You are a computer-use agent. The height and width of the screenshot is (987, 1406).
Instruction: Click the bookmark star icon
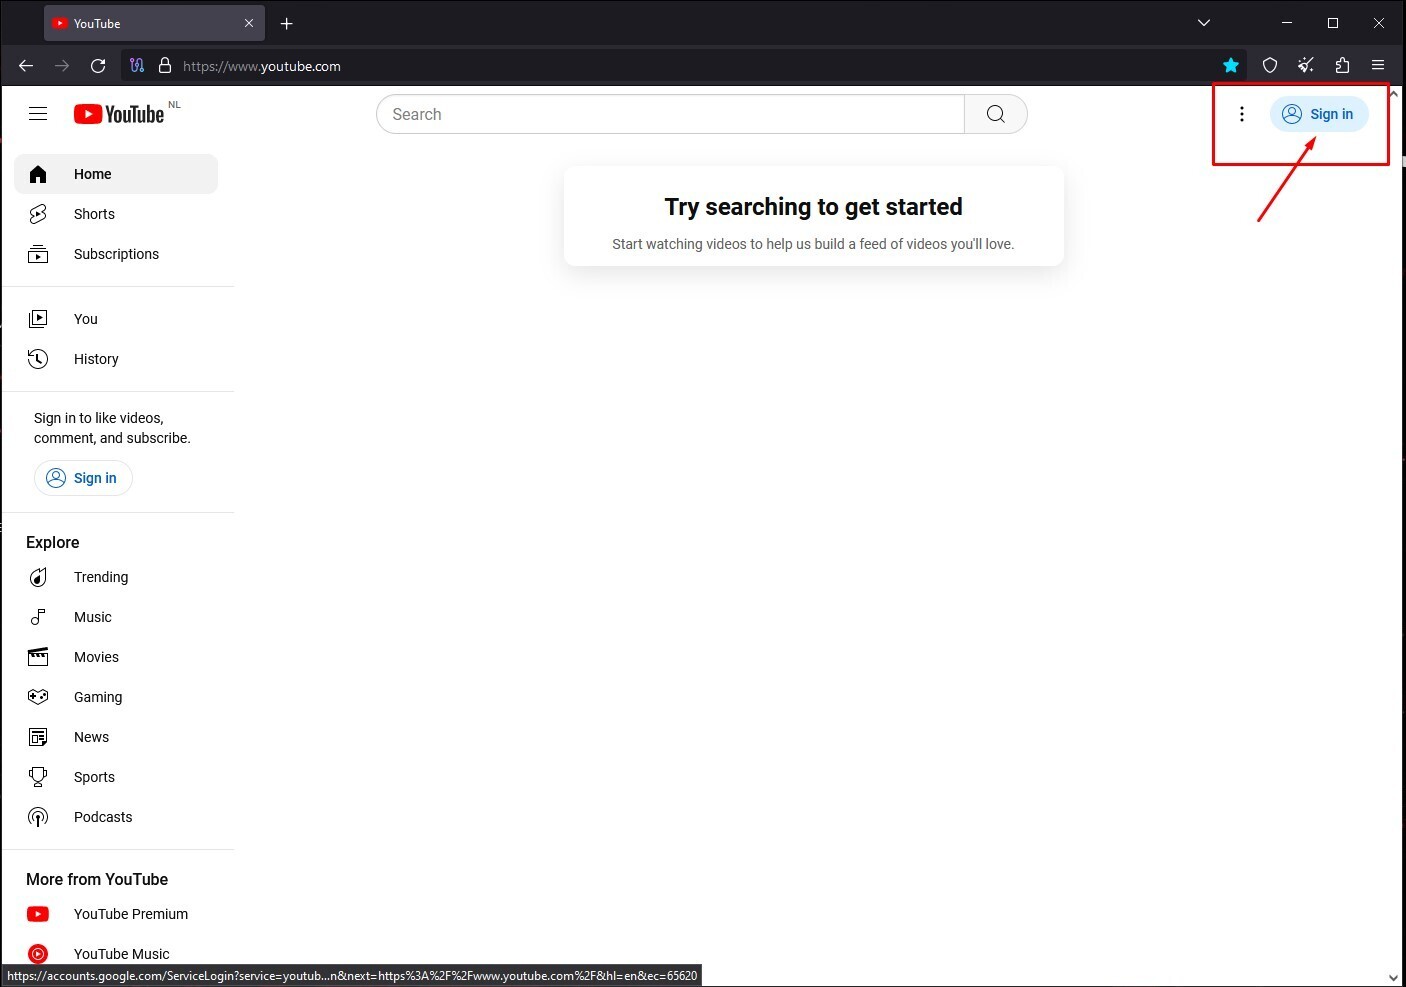[1231, 66]
